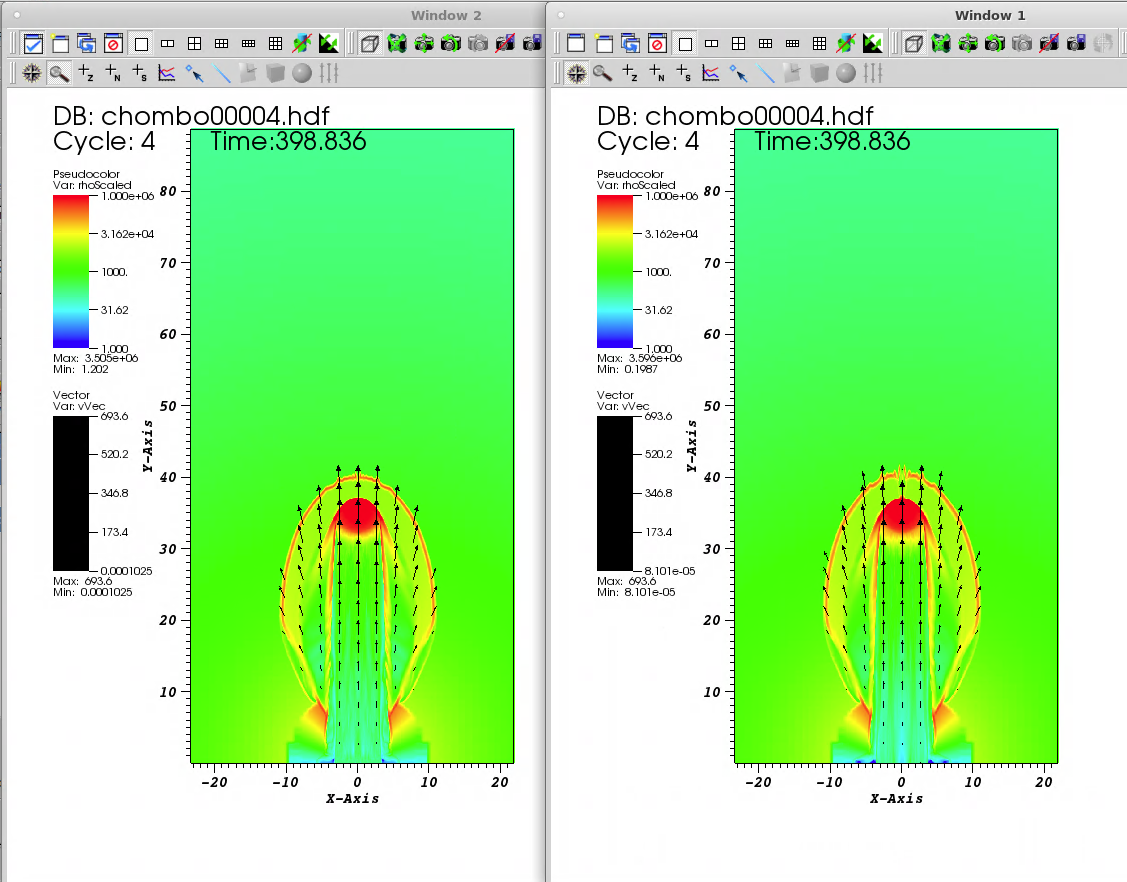Select 1x2 window layout in Window 2
Viewport: 1127px width, 882px height.
(x=168, y=44)
